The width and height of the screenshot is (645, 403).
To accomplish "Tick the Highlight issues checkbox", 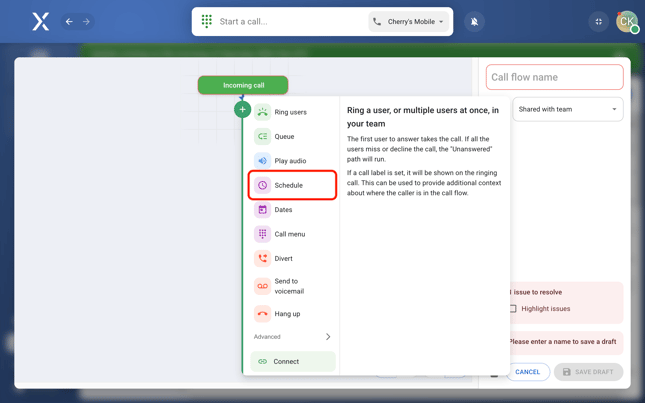I will pos(513,308).
